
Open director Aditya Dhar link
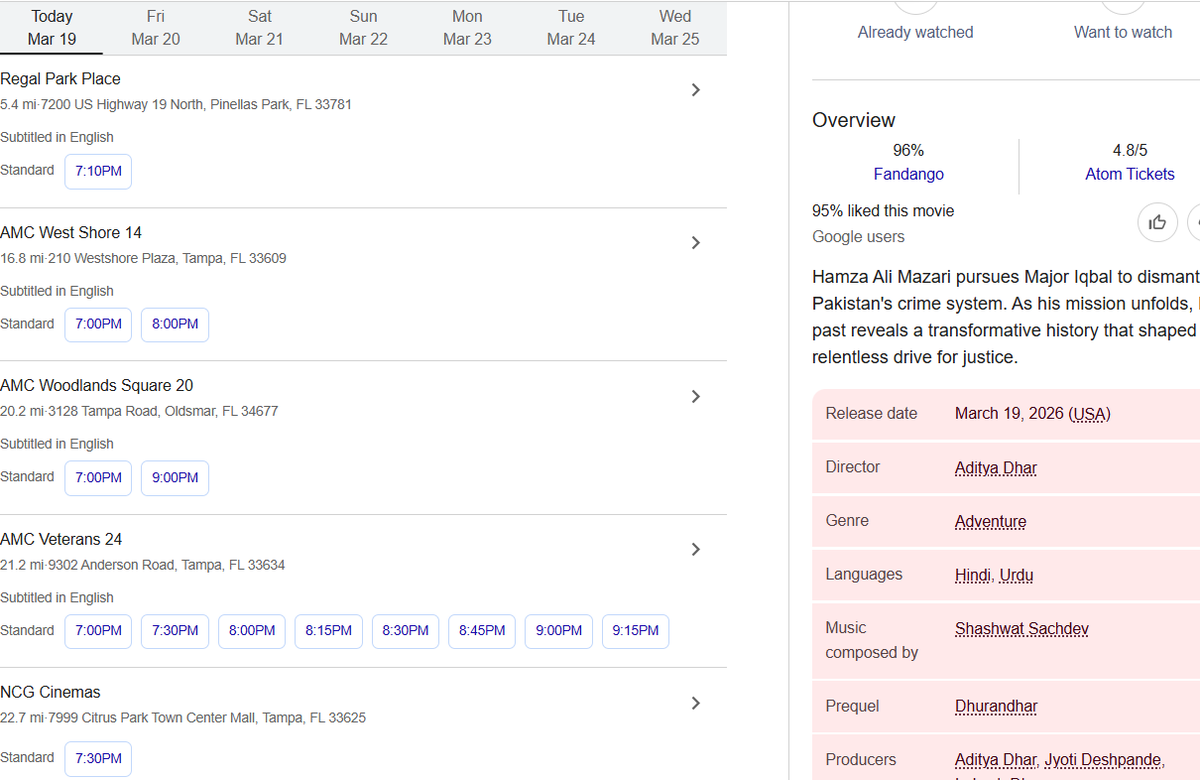tap(996, 468)
